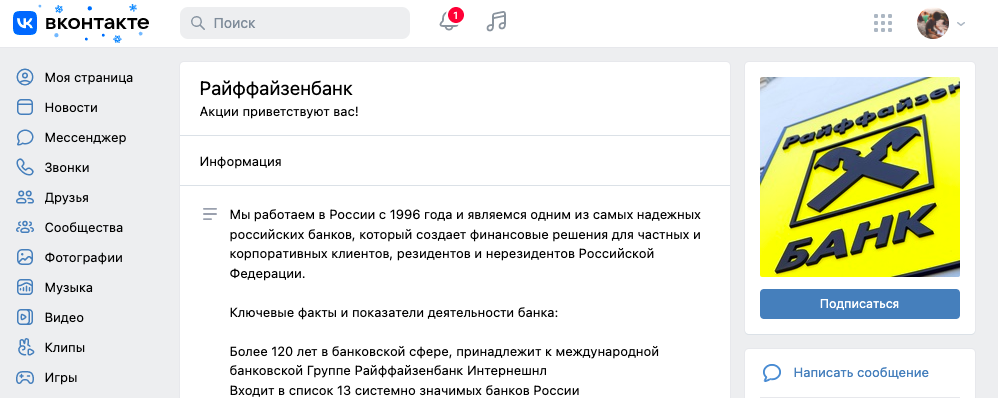
Task: Click the Видео play icon
Action: tap(25, 317)
